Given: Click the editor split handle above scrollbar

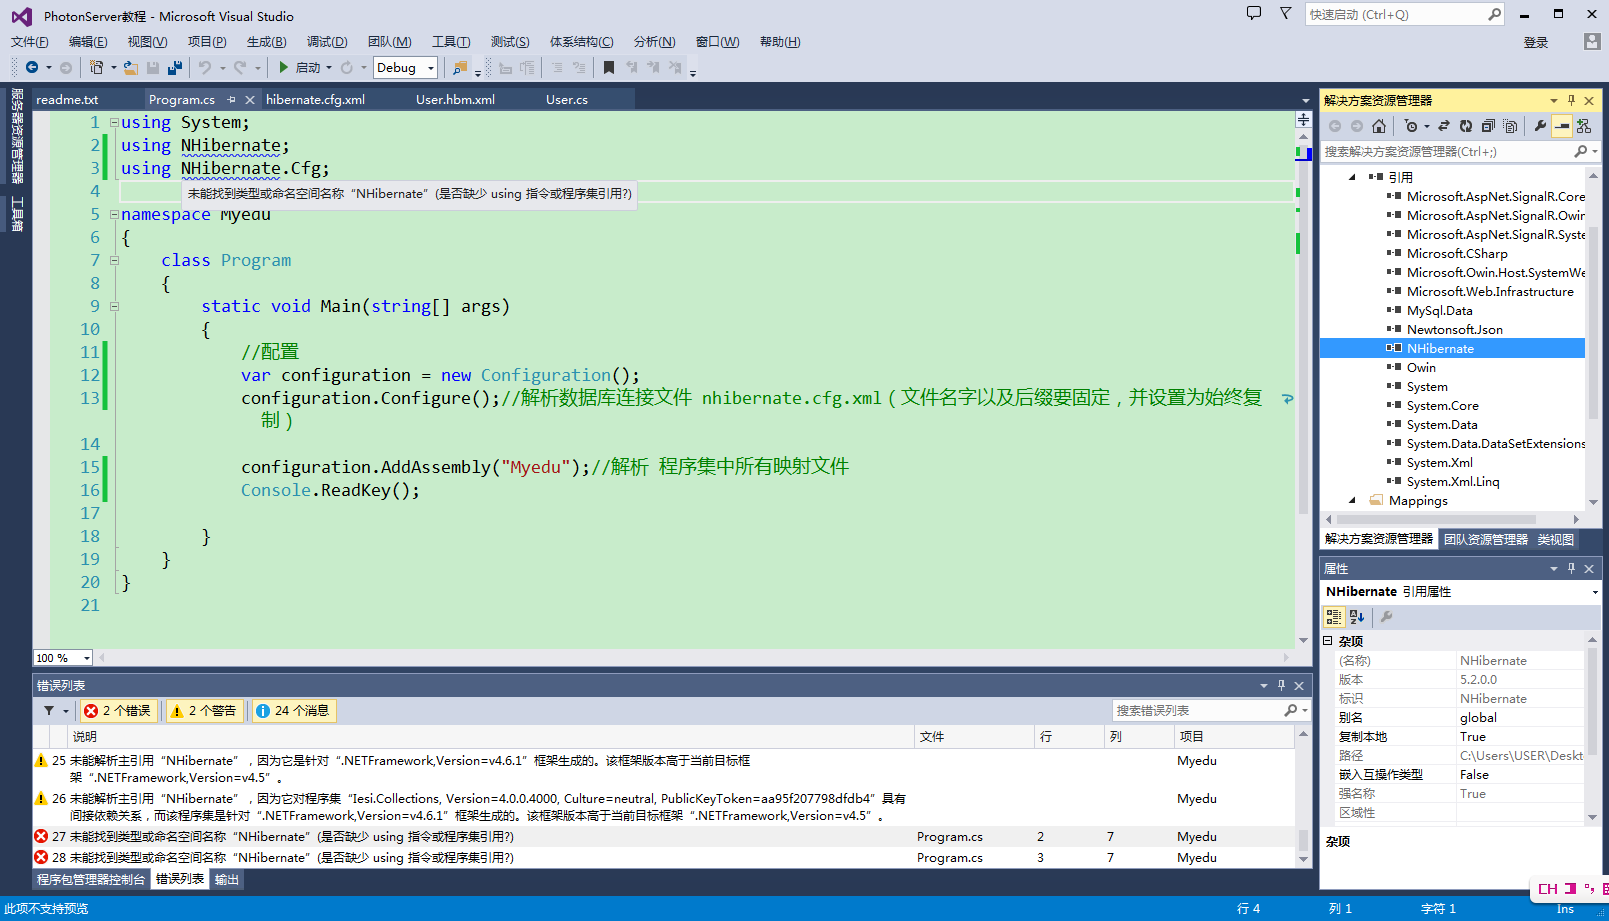Looking at the screenshot, I should [1303, 119].
